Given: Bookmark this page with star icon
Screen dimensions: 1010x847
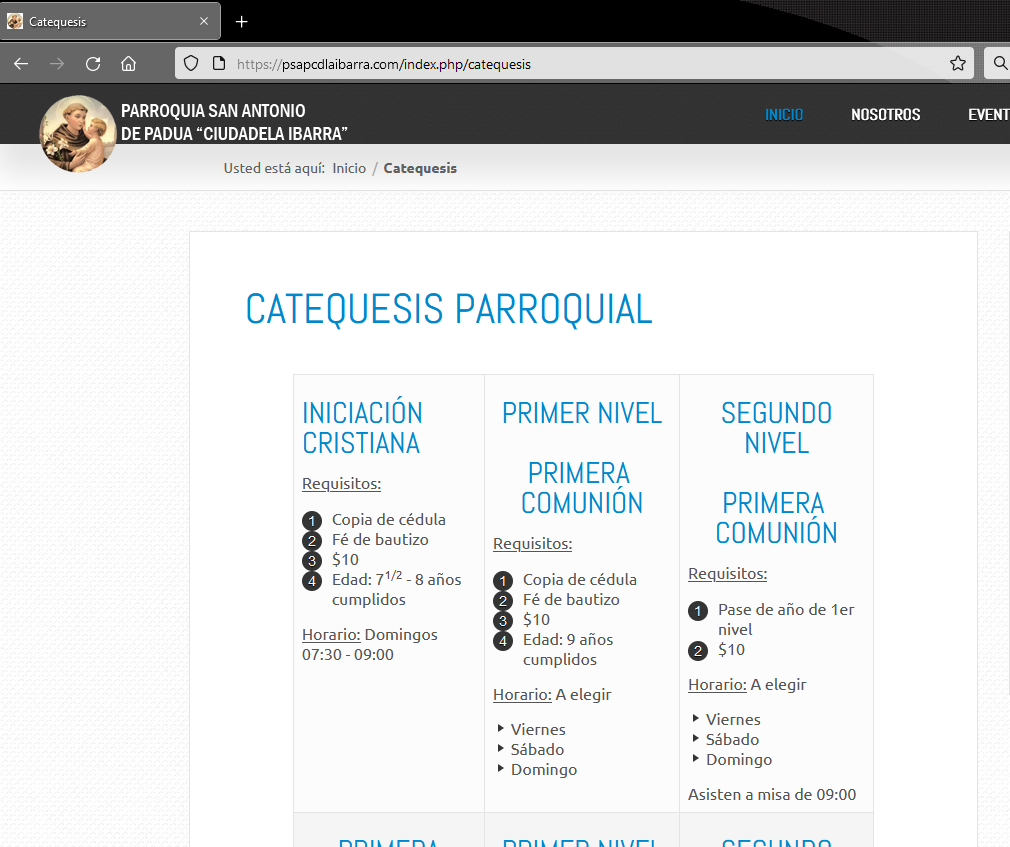Looking at the screenshot, I should [958, 64].
